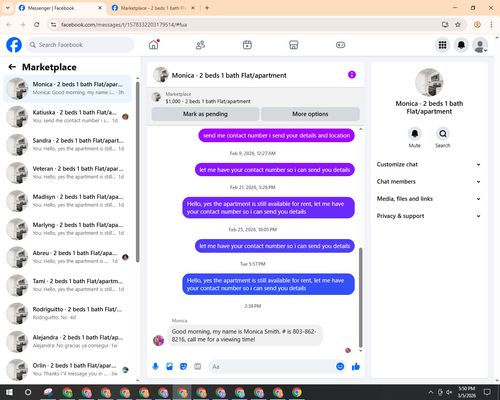The height and width of the screenshot is (400, 500).
Task: Open Alejandra's conversation
Action: point(67,341)
